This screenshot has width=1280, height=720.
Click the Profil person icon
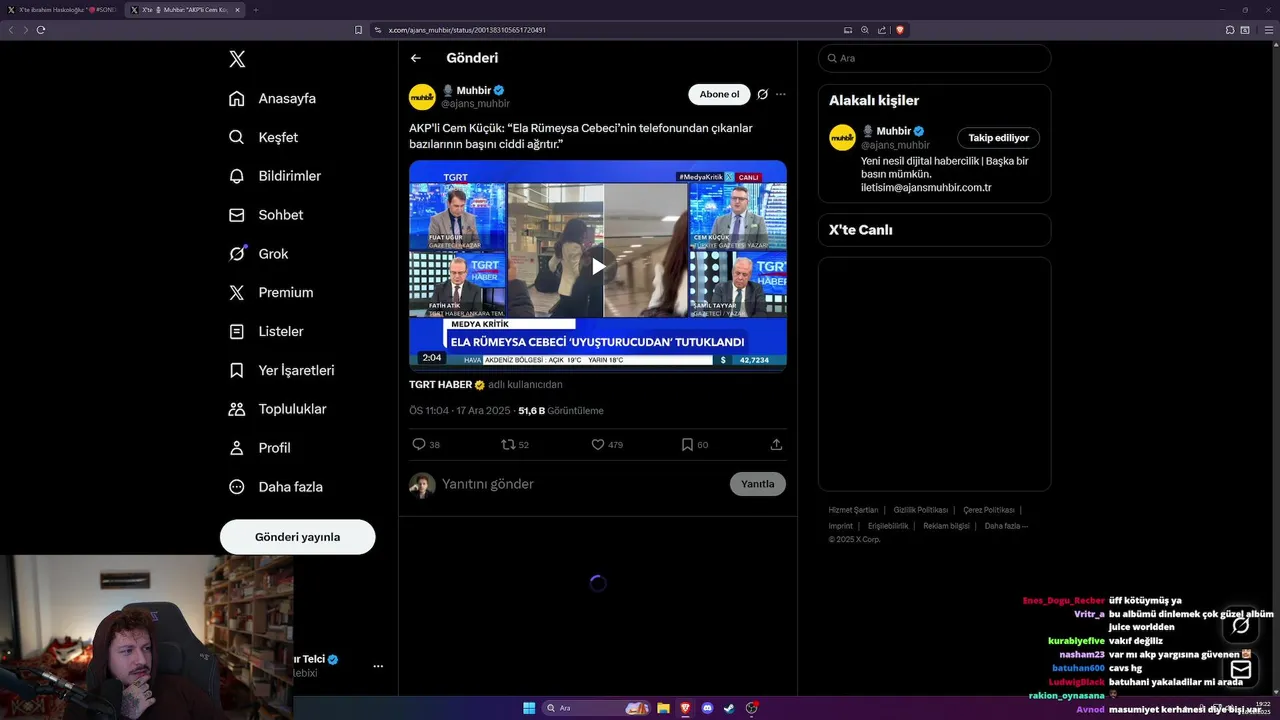point(237,448)
